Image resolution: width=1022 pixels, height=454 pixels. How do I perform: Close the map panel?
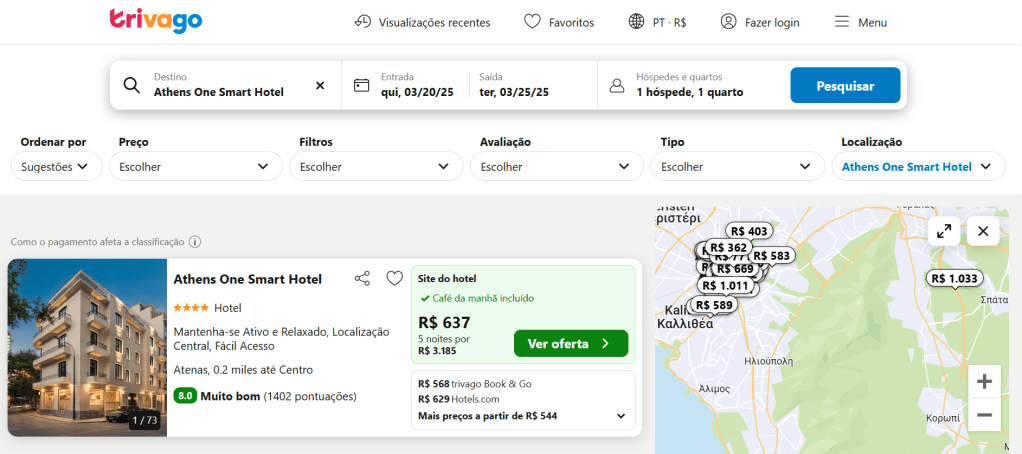coord(983,231)
